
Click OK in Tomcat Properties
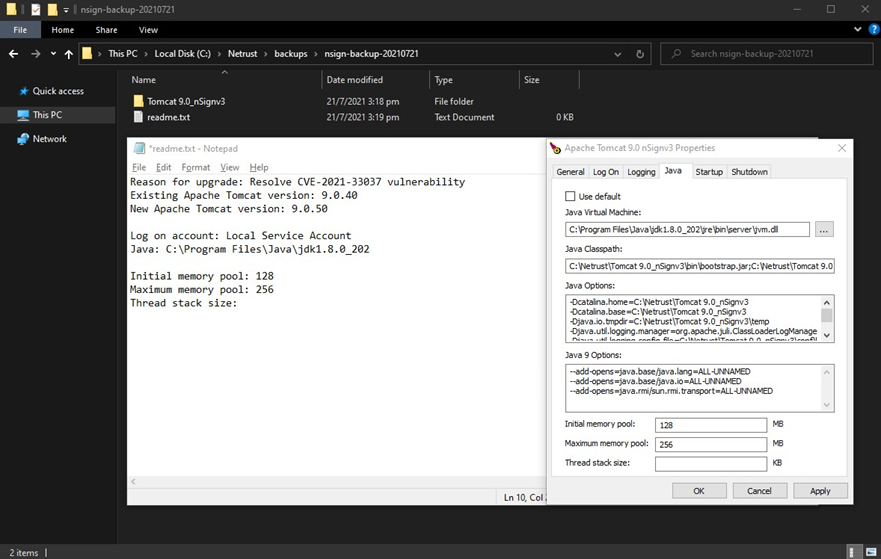tap(699, 491)
